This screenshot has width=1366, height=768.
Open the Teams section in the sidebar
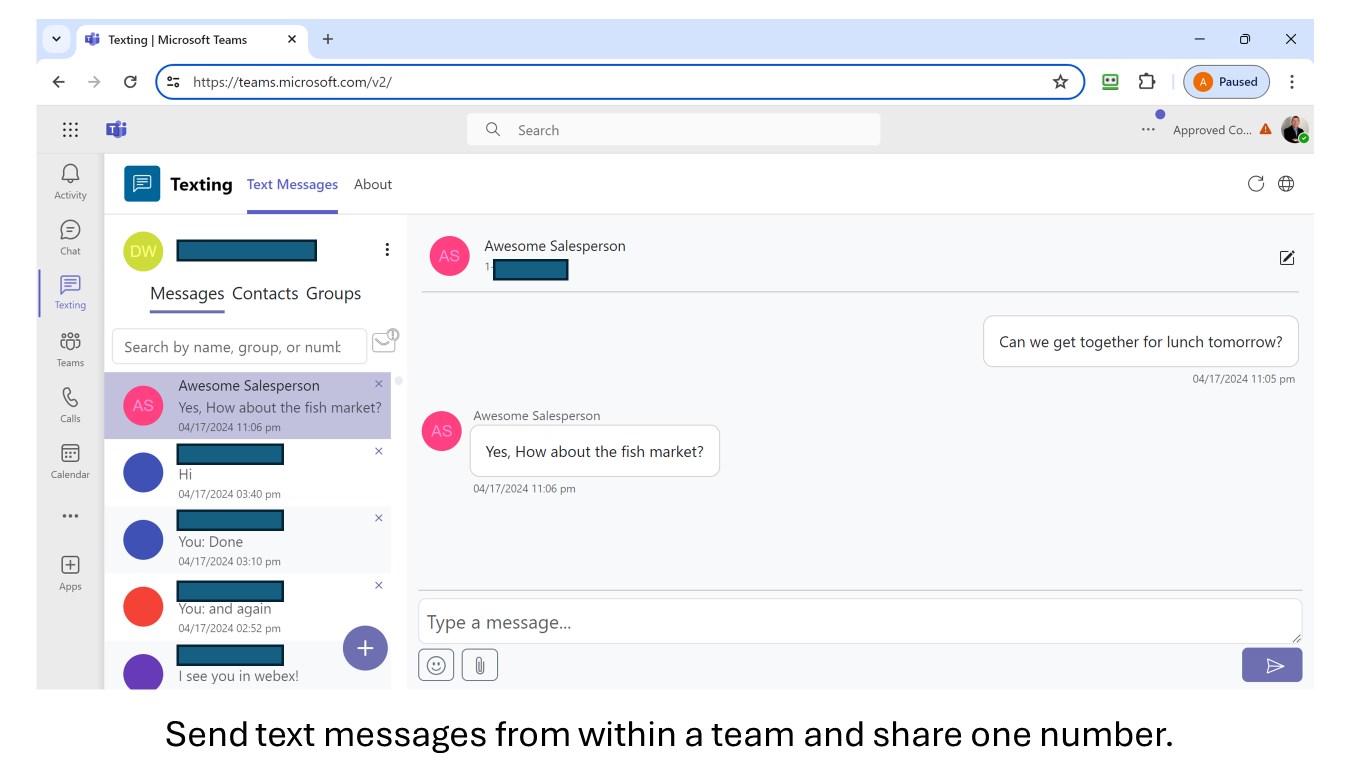click(70, 349)
